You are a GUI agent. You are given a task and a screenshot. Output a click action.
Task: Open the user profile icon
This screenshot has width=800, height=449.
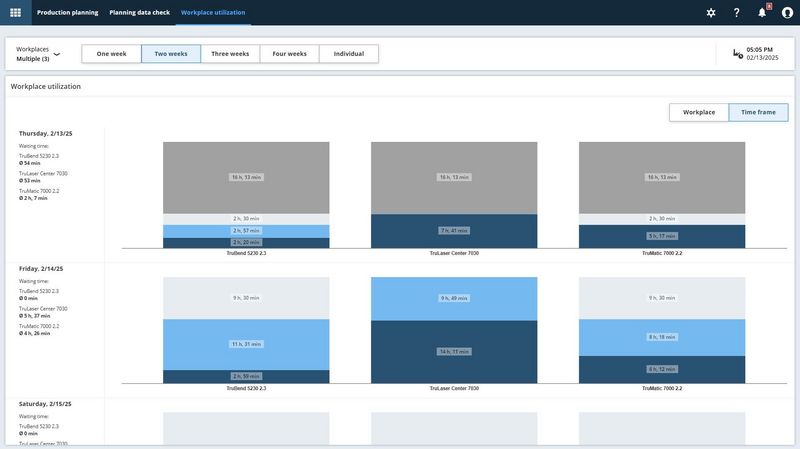(x=787, y=12)
